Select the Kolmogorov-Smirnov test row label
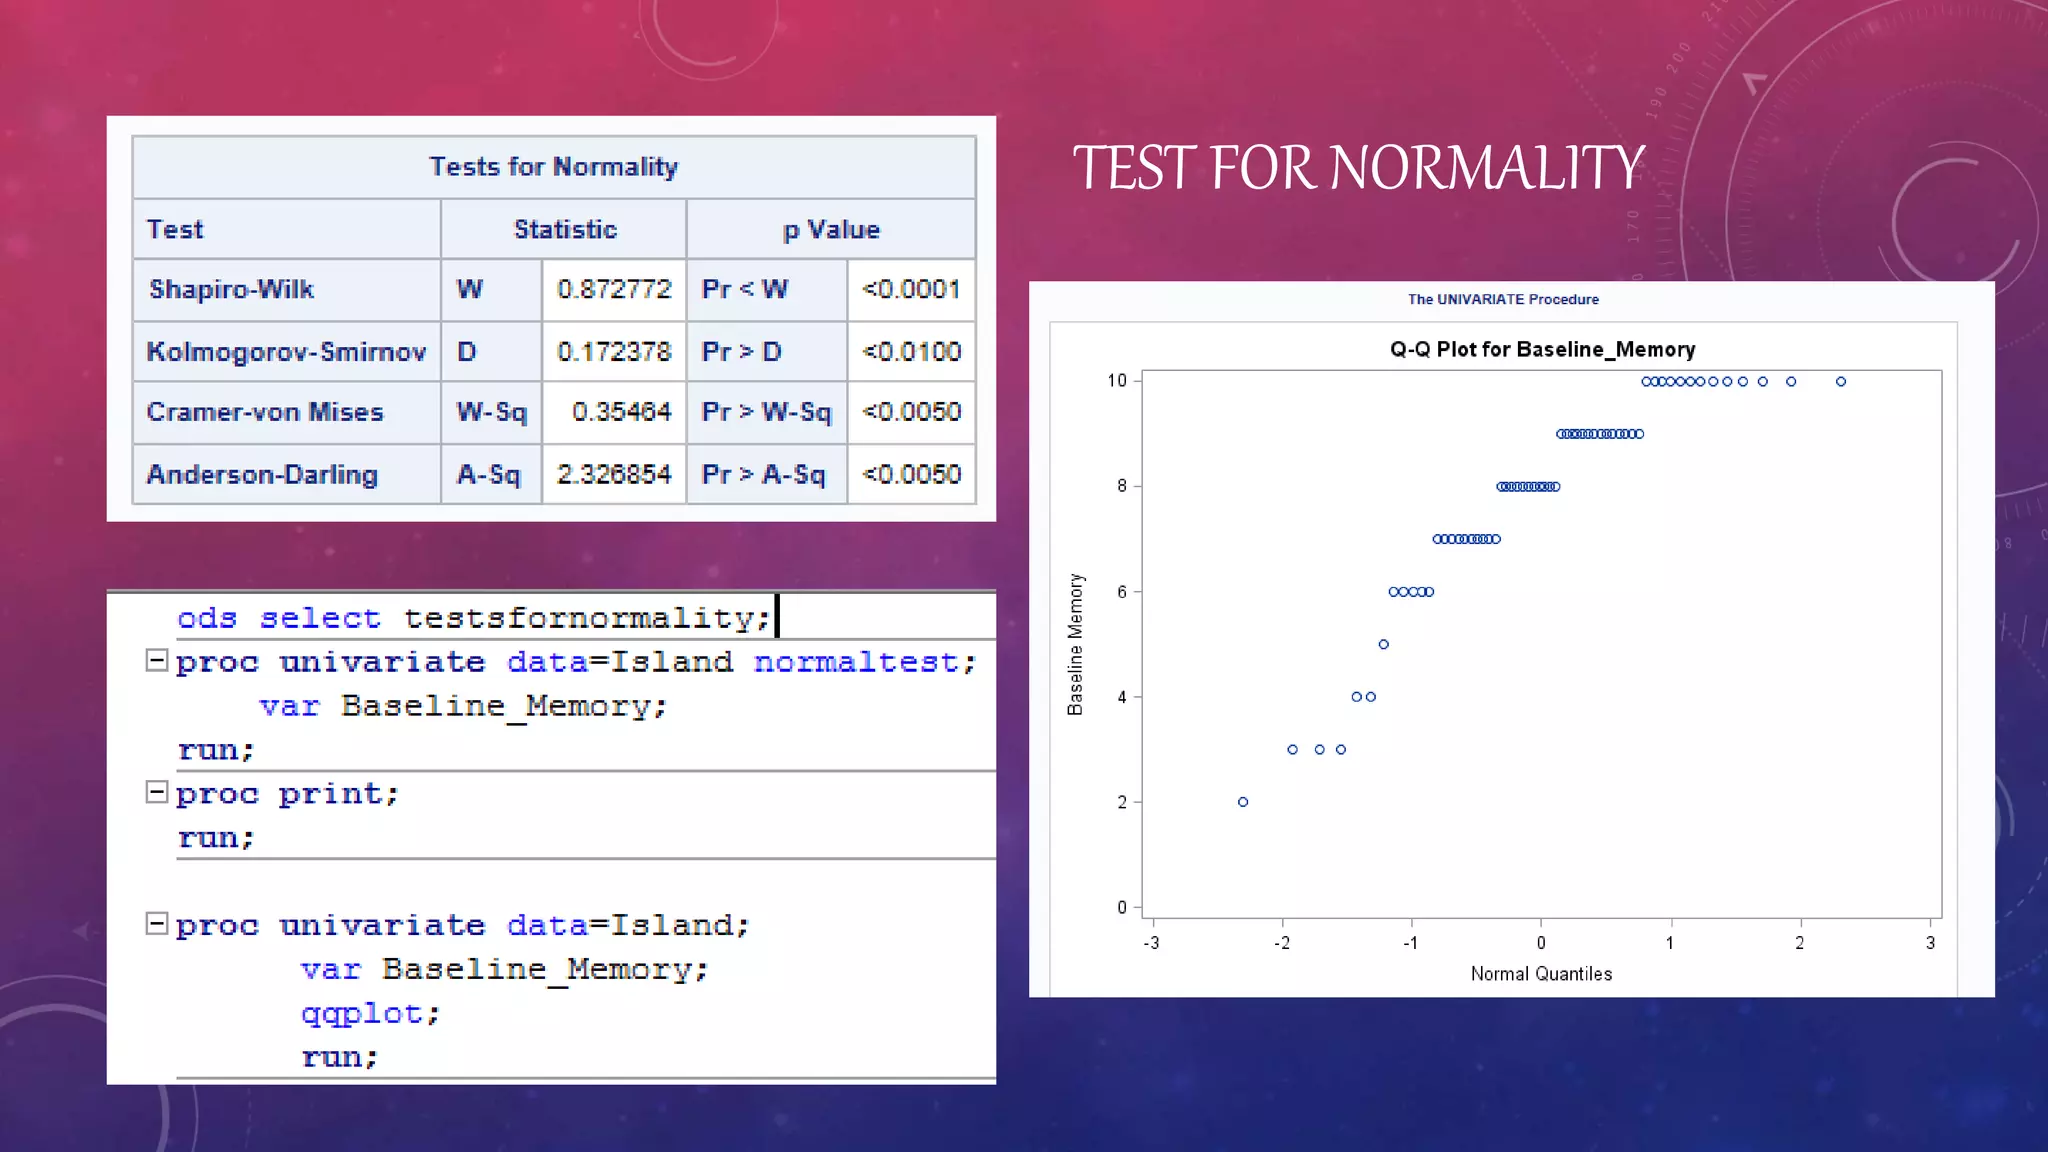 [286, 352]
